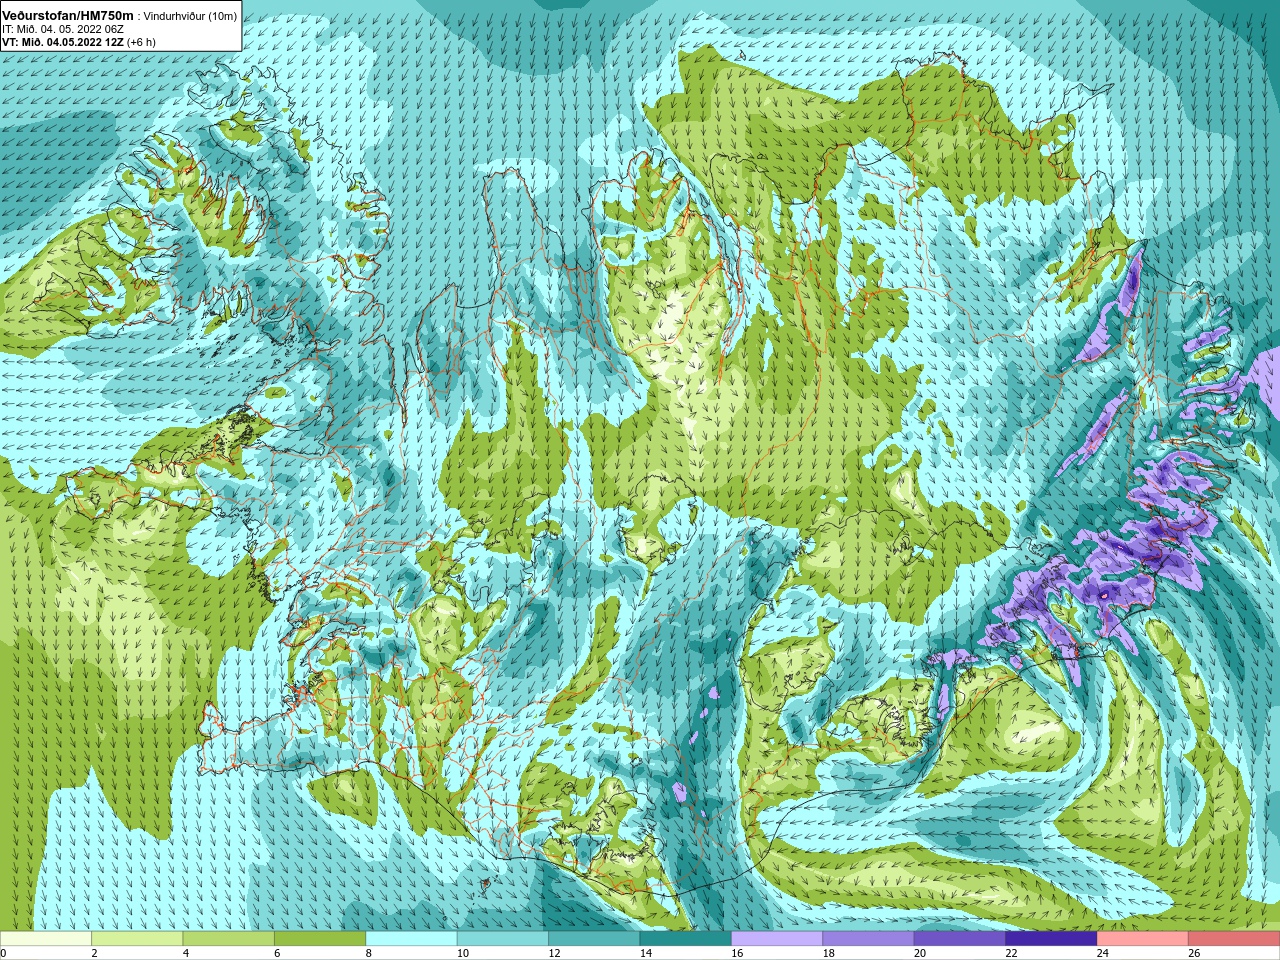Select the medium purple 18–20 legend swatch
The height and width of the screenshot is (960, 1280).
869,939
